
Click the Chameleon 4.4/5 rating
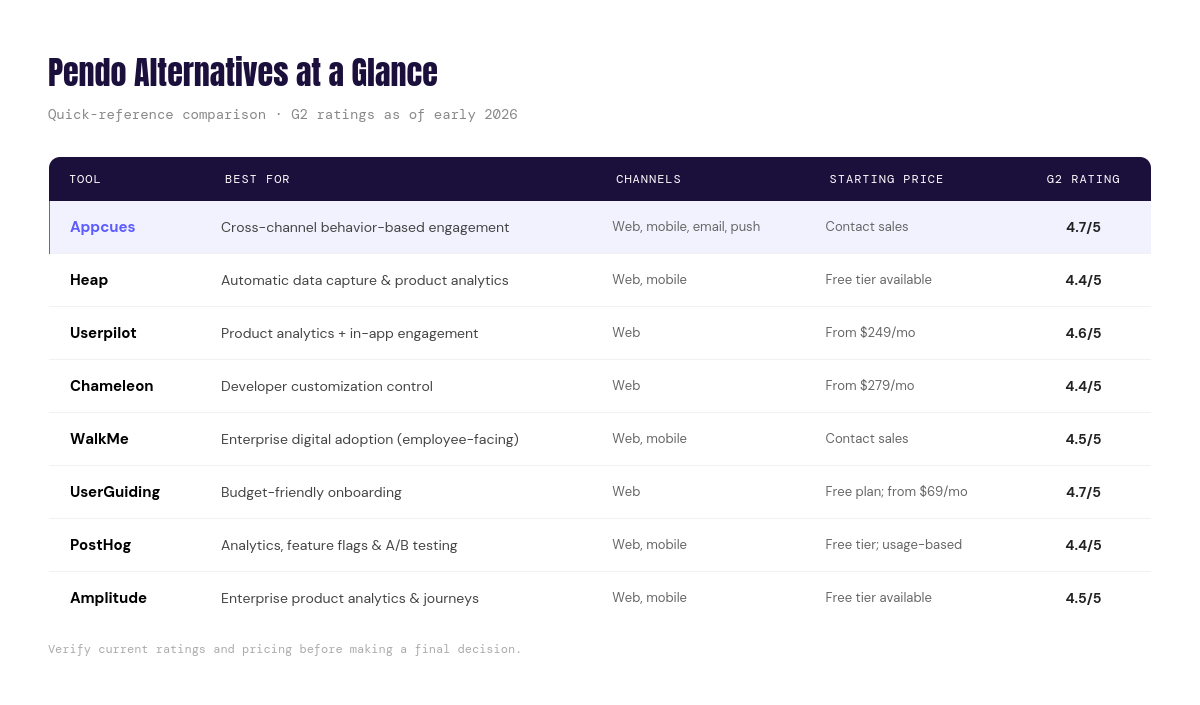pos(1083,386)
